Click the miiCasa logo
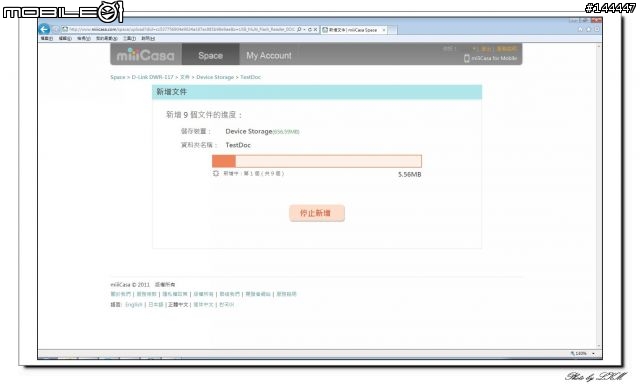Screen dimensions: 640x388 click(x=145, y=55)
